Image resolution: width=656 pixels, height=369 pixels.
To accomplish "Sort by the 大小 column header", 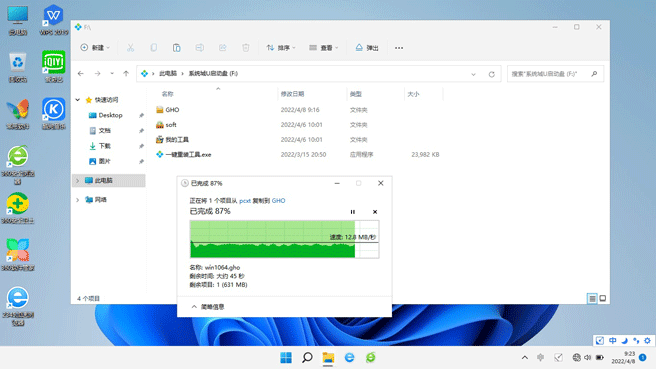I will (413, 94).
